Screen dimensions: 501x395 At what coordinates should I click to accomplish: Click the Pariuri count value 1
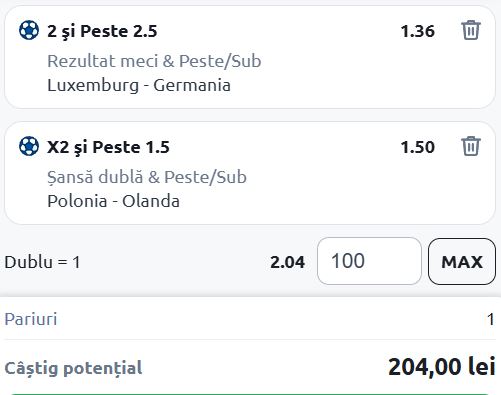point(491,319)
